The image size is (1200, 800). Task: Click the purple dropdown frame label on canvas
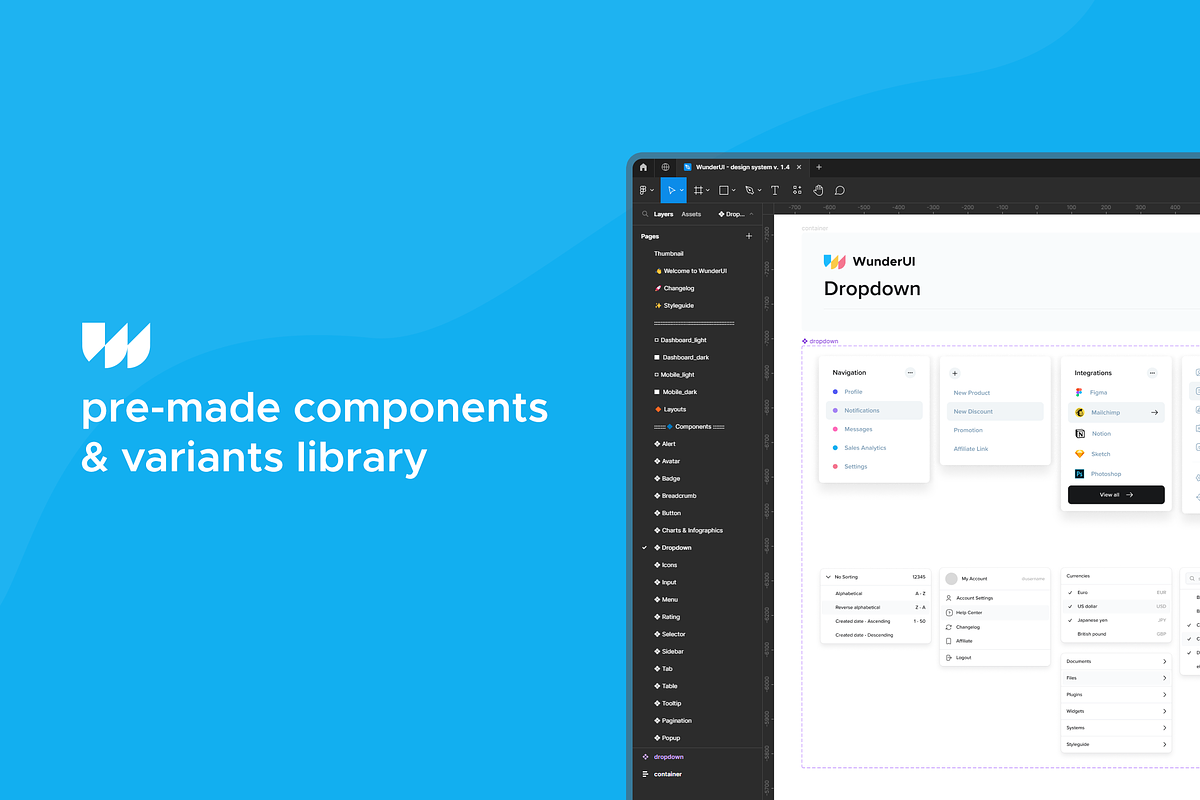pyautogui.click(x=820, y=341)
